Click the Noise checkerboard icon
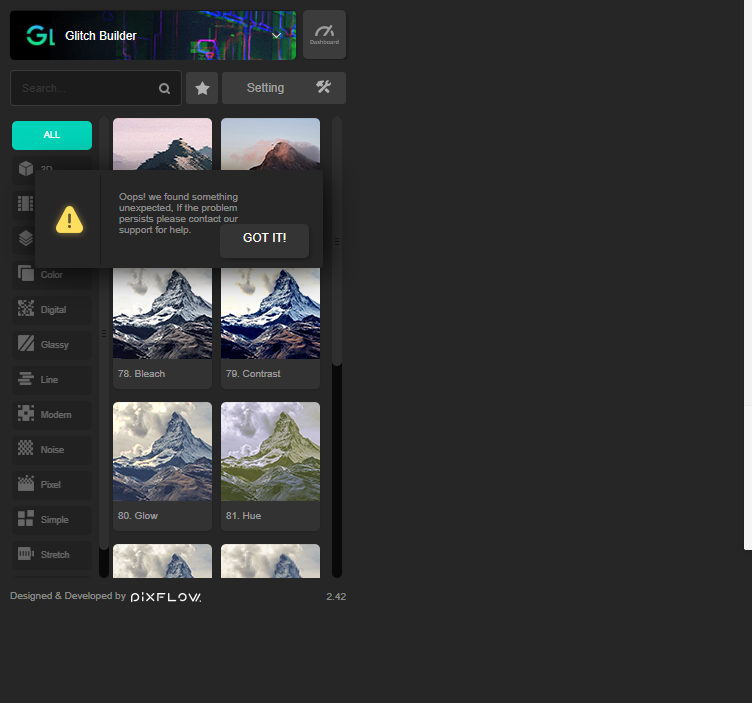Screen dimensions: 752x703 [26, 449]
